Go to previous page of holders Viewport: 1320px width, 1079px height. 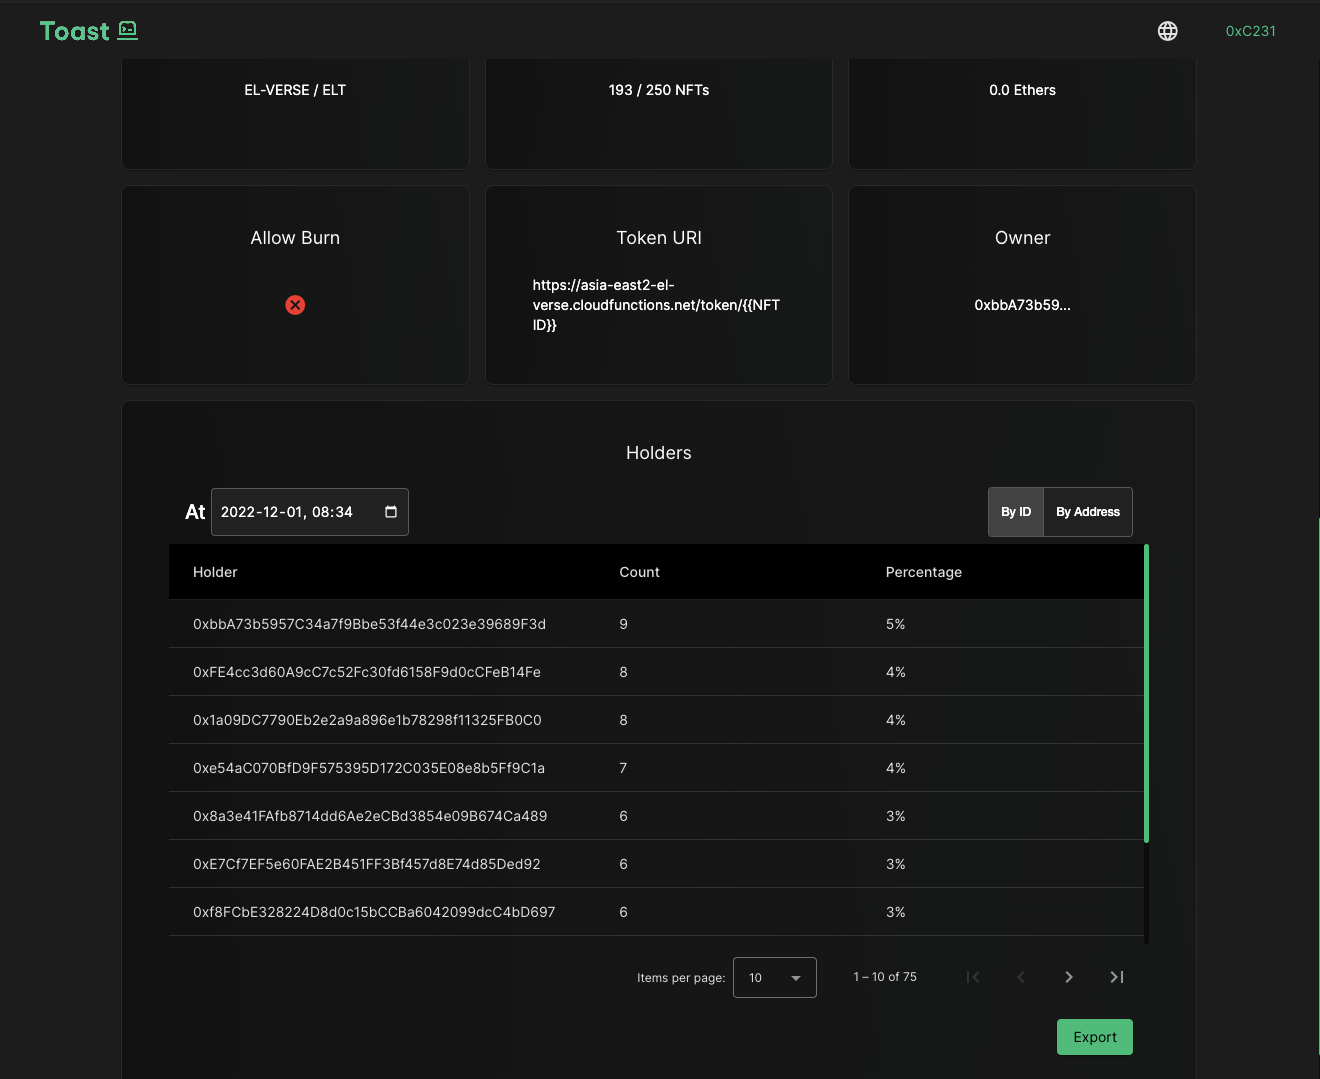pos(1021,977)
